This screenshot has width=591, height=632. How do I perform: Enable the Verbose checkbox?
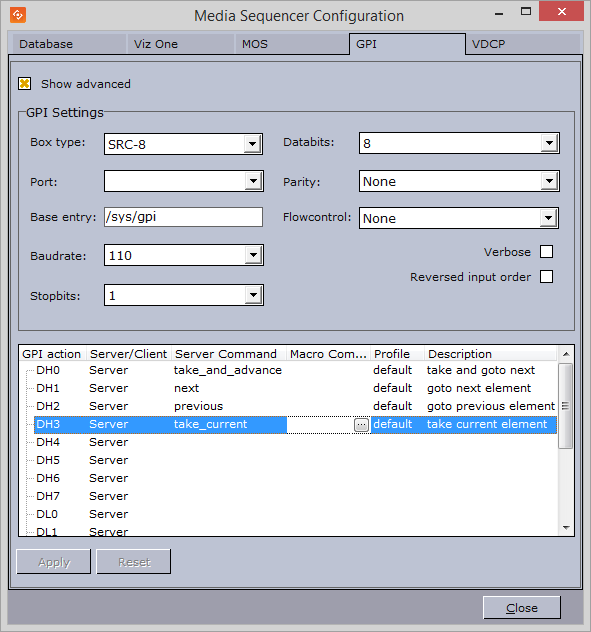point(546,252)
